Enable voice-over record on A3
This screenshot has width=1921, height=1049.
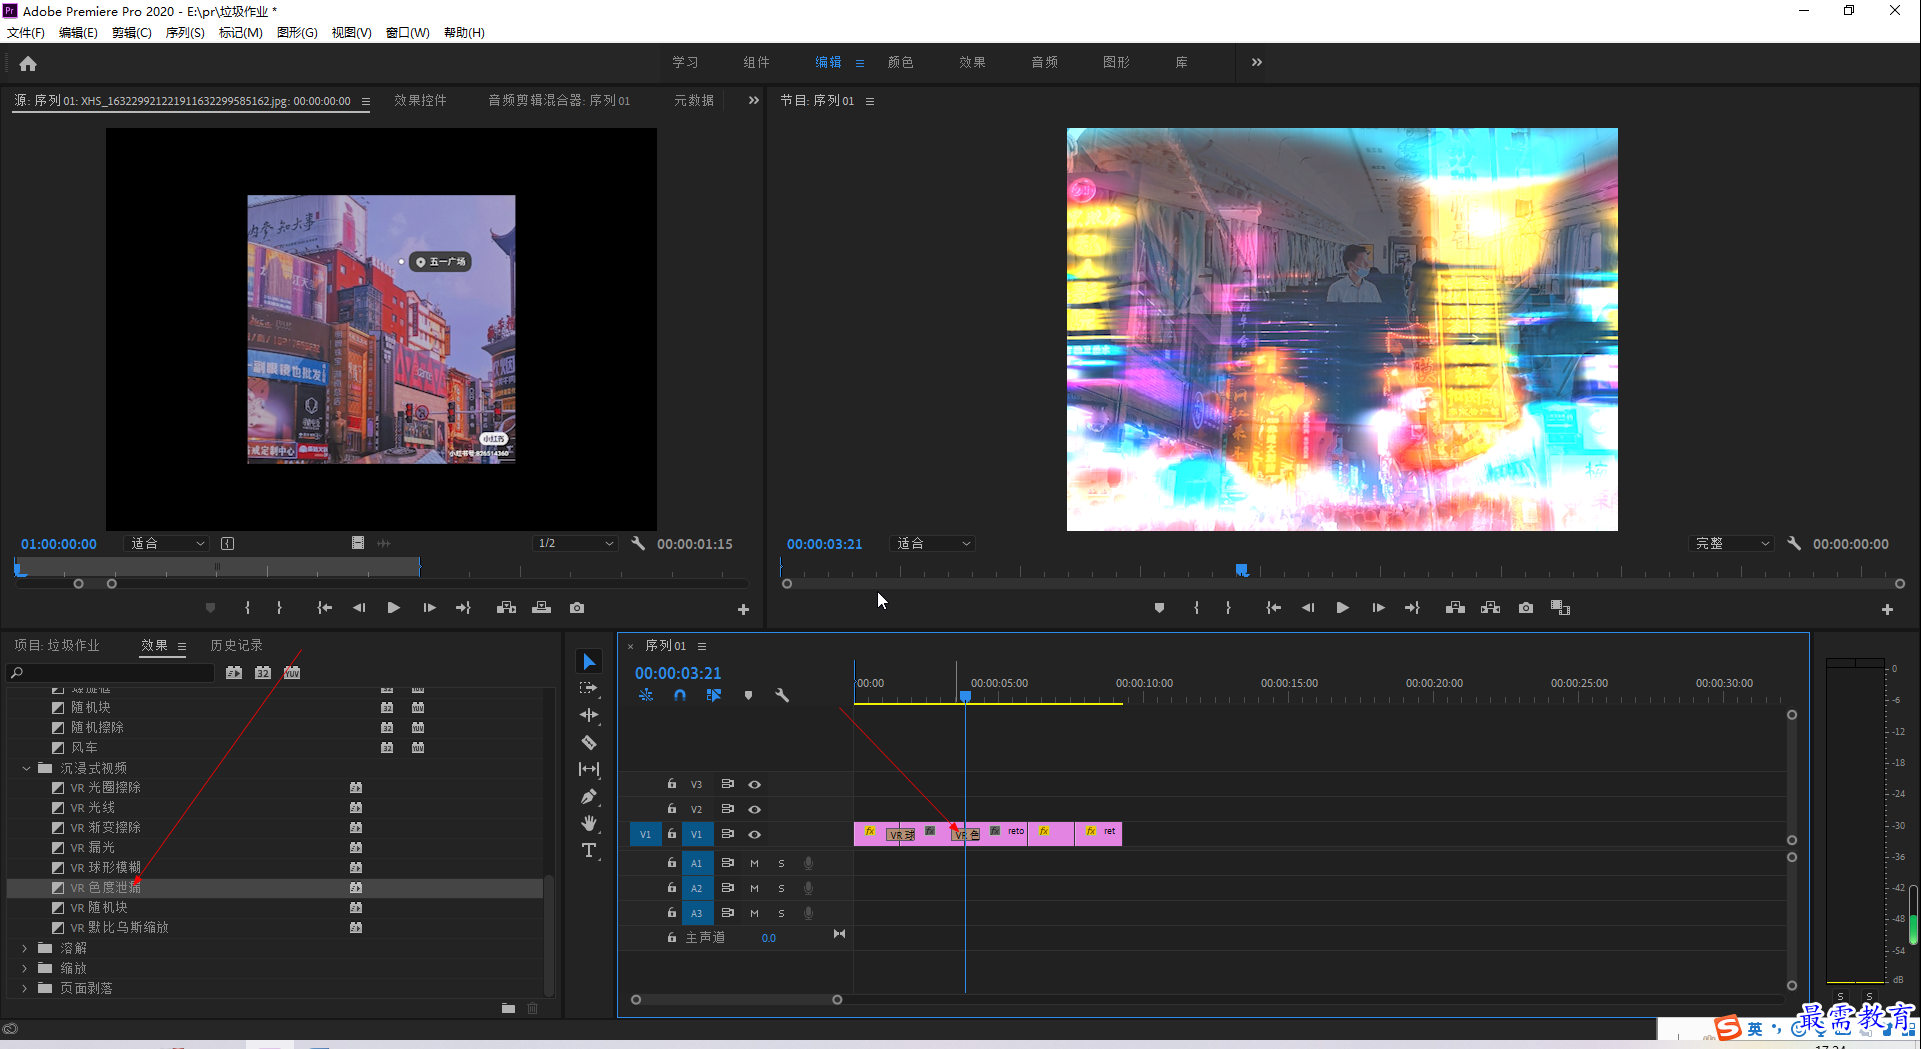[x=808, y=913]
